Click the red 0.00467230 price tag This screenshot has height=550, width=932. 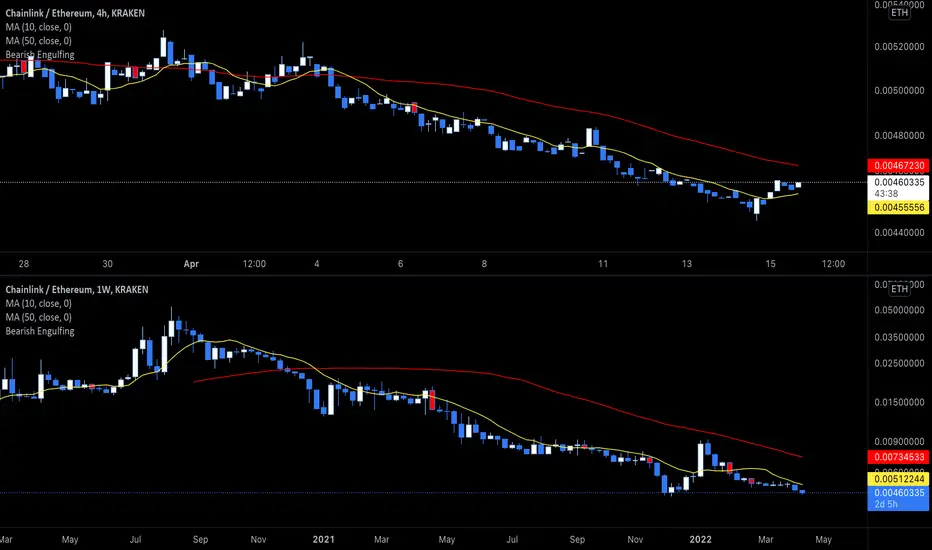tap(898, 165)
